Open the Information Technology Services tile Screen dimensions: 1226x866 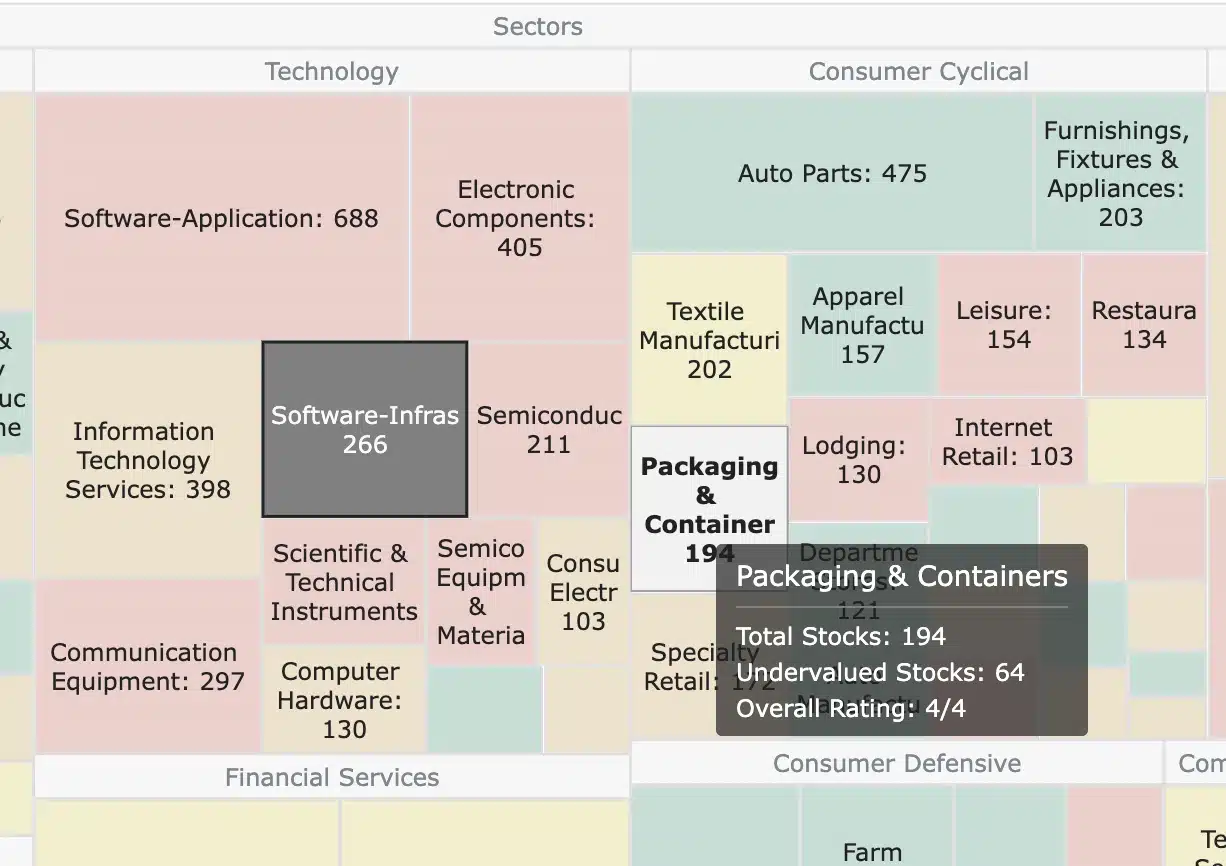tap(147, 460)
